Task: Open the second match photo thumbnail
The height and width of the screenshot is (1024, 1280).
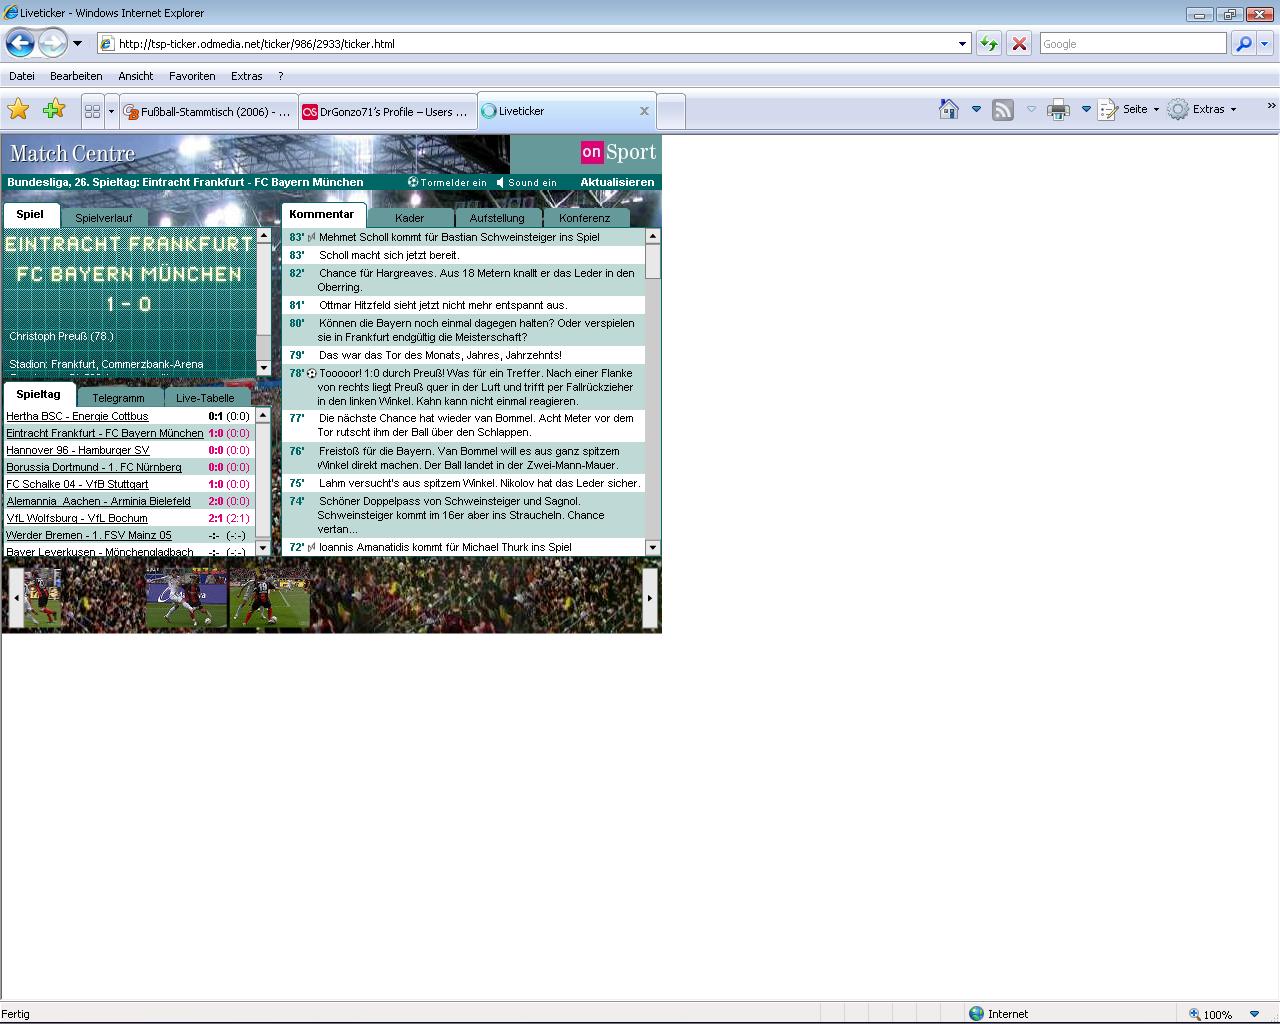Action: (186, 598)
